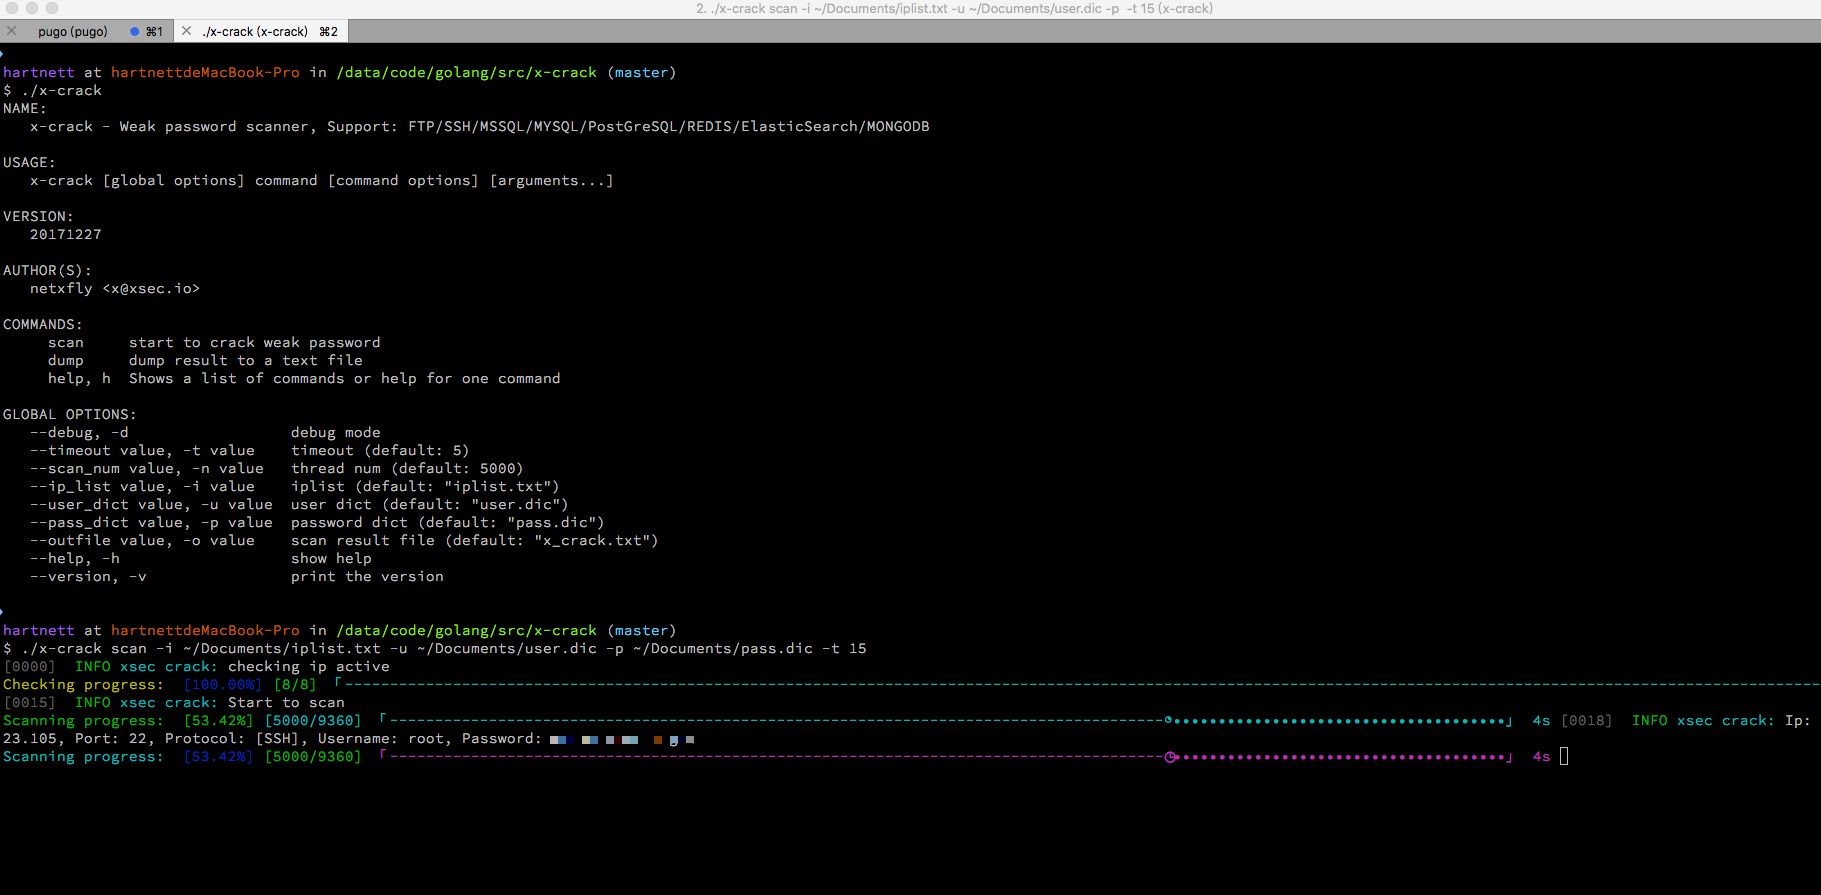This screenshot has width=1821, height=895.
Task: Click the x-crack usage syntax line
Action: click(322, 180)
